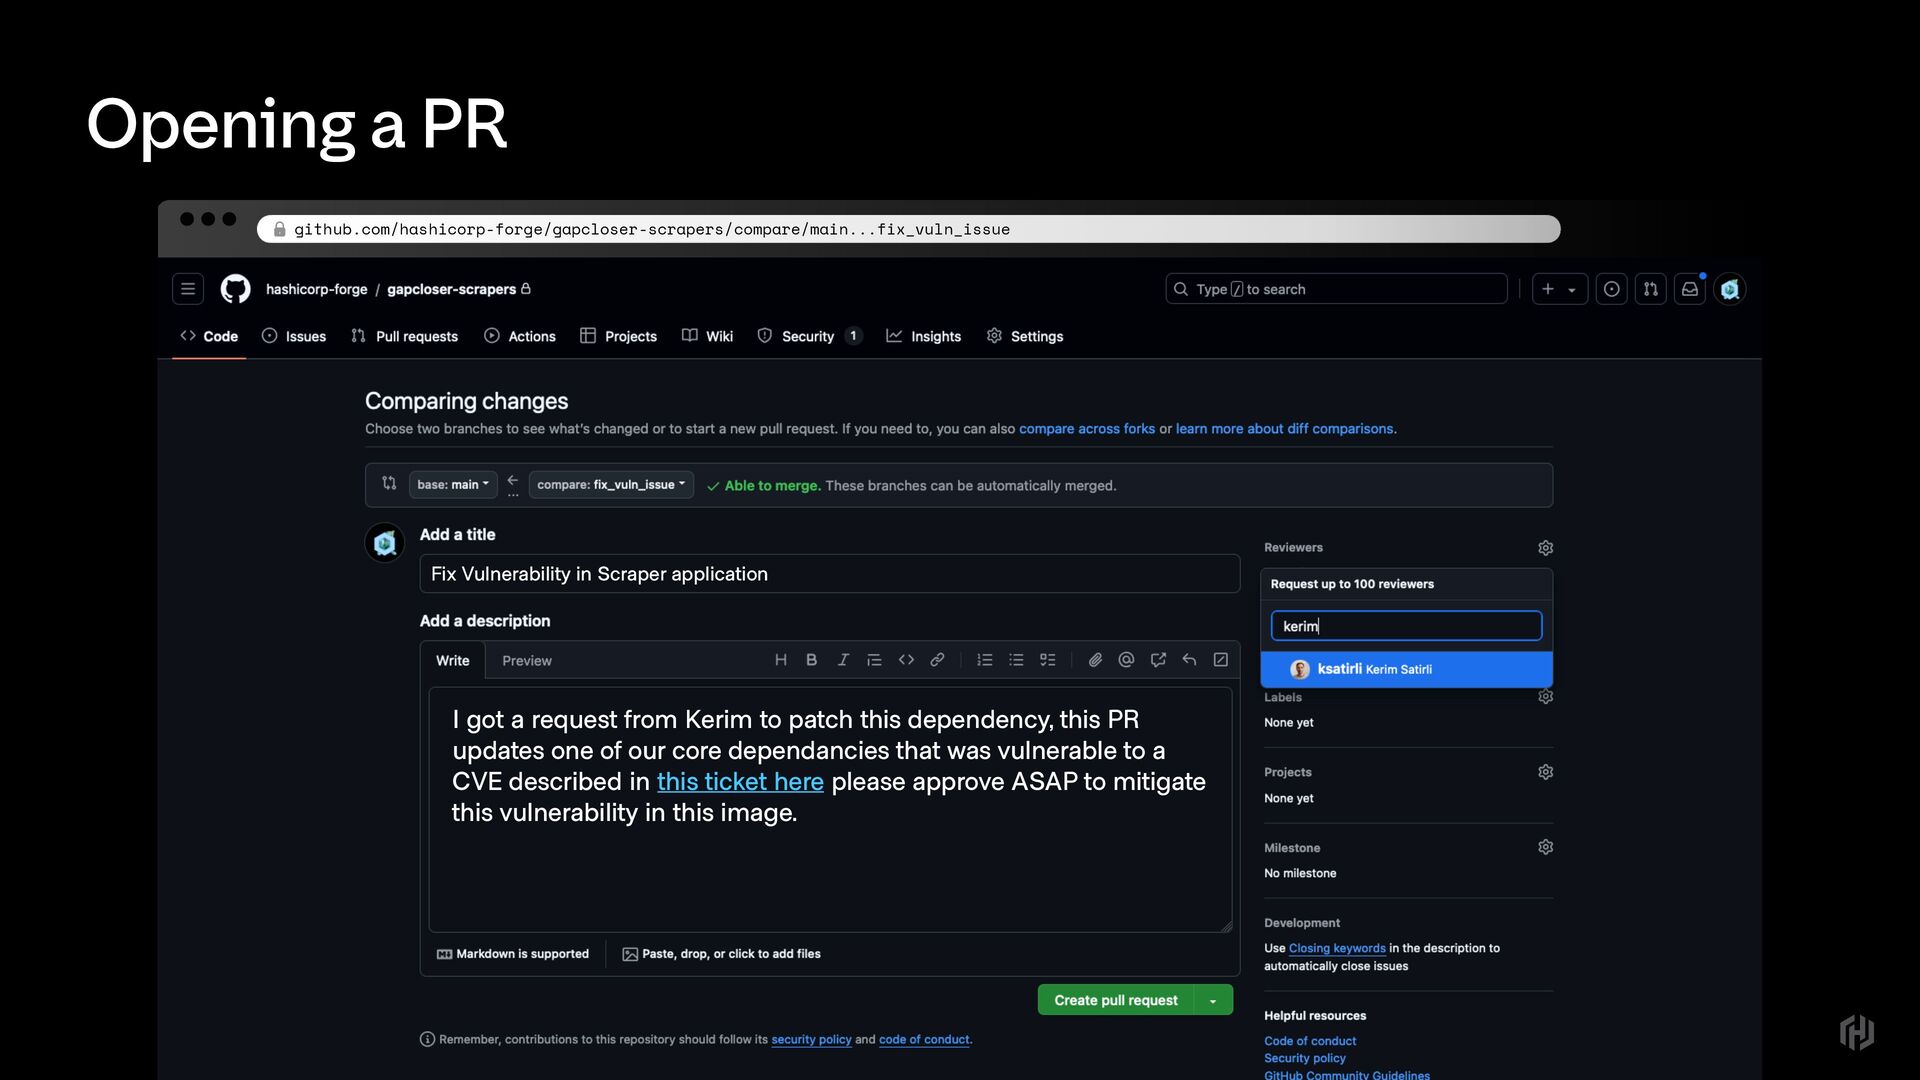Open Reviewers settings gear
Viewport: 1920px width, 1080px height.
(x=1545, y=548)
